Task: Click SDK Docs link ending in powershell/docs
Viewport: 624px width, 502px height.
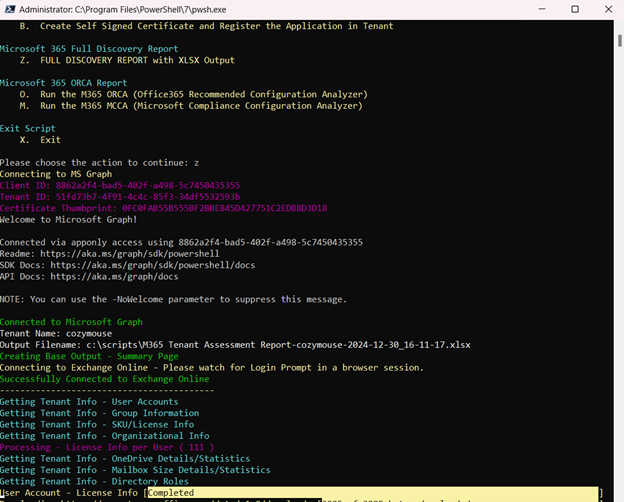Action: 153,265
